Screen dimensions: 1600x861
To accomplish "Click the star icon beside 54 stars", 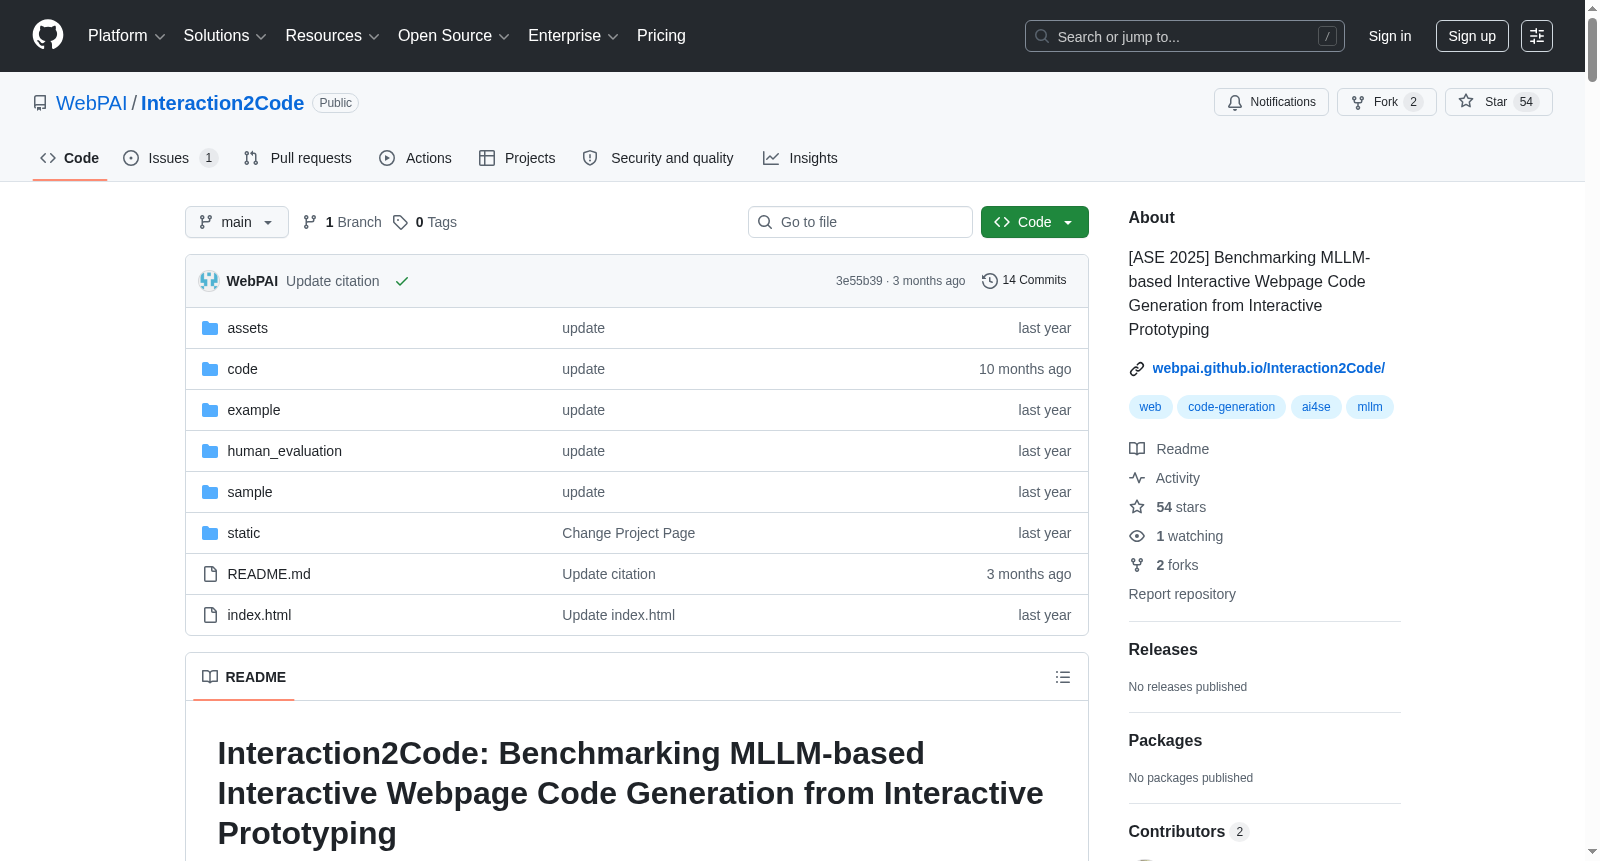I will click(x=1137, y=507).
